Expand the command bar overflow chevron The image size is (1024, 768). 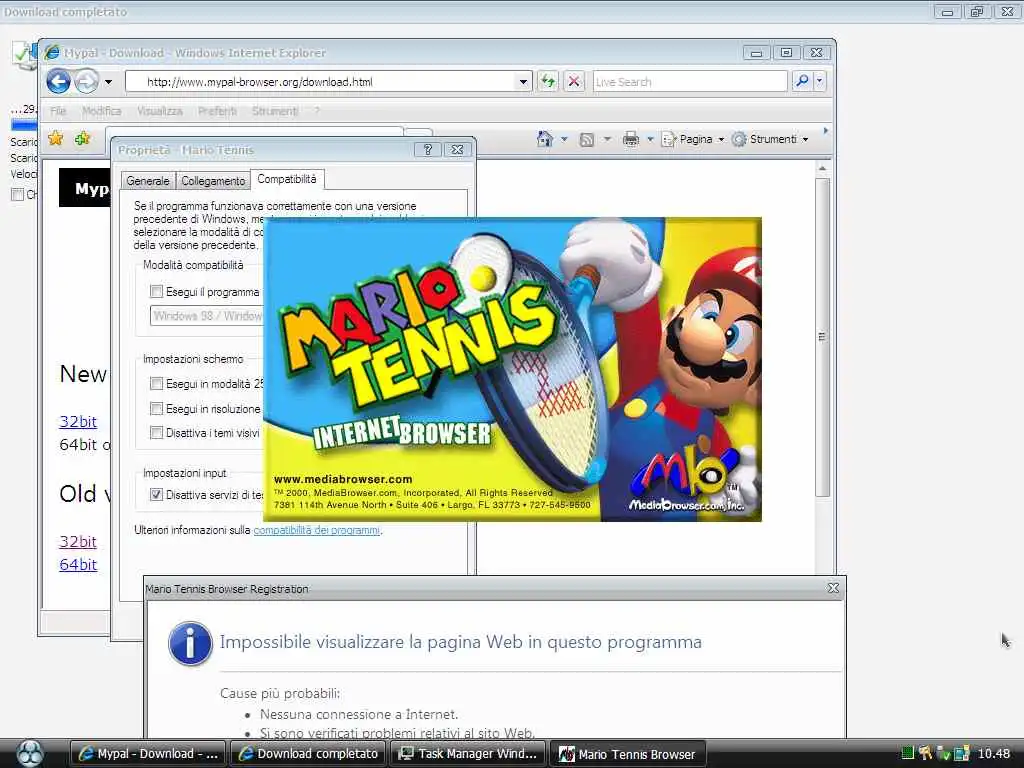825,131
